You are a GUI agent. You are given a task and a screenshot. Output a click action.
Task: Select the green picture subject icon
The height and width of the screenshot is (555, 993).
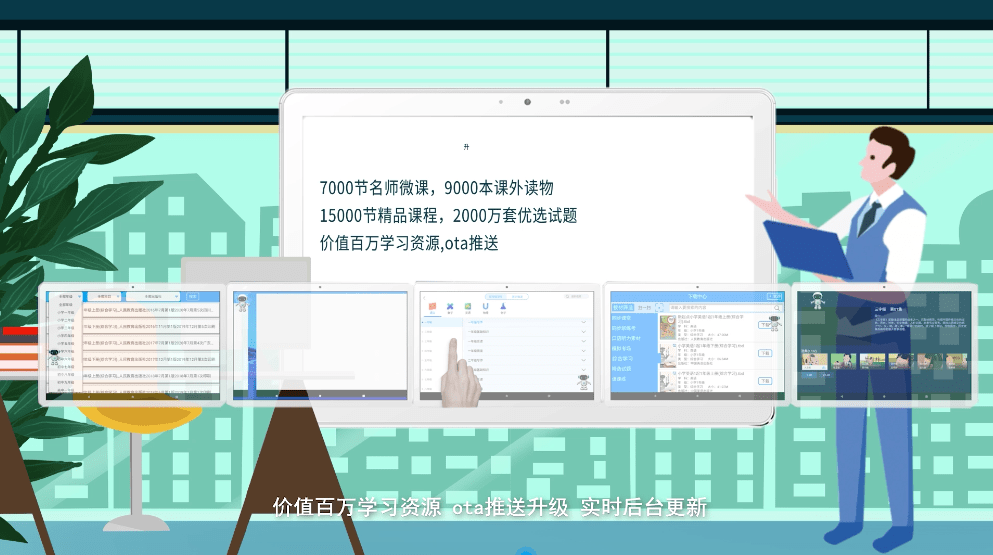(468, 309)
